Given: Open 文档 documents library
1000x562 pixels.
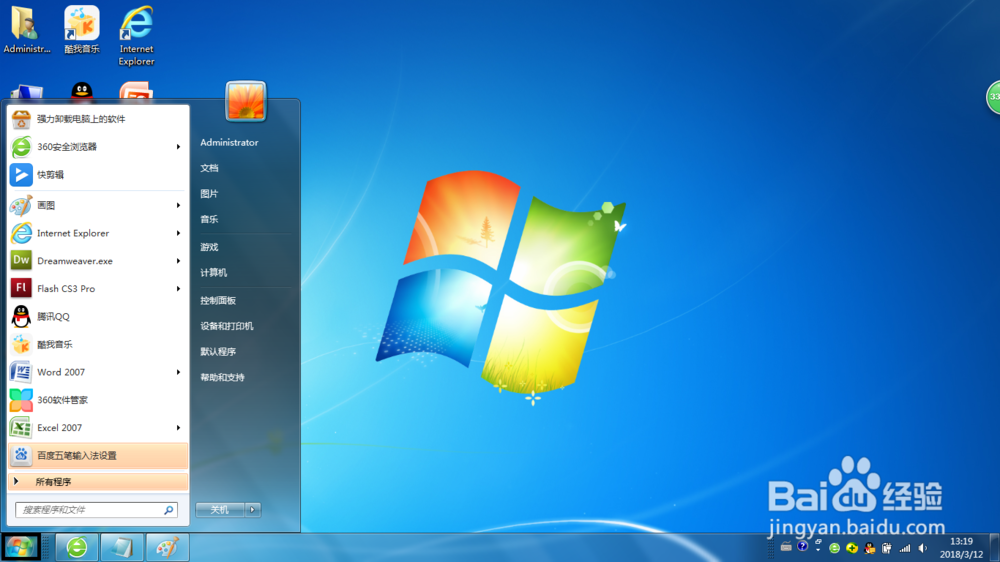Looking at the screenshot, I should [x=210, y=168].
